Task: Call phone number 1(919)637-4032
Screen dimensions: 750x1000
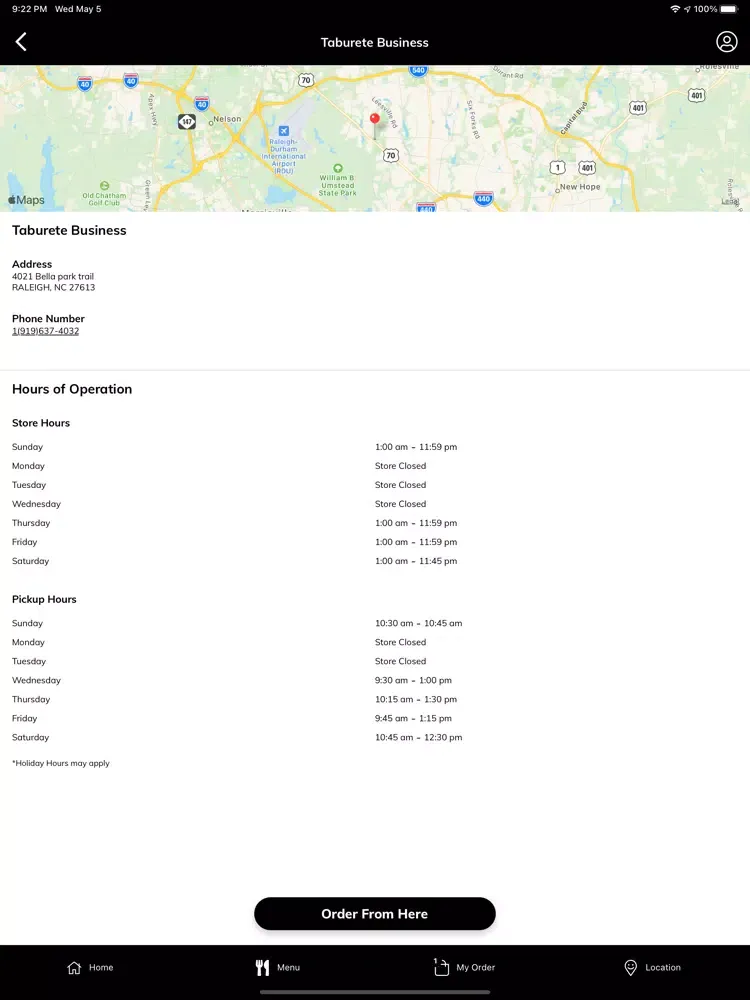Action: 45,331
